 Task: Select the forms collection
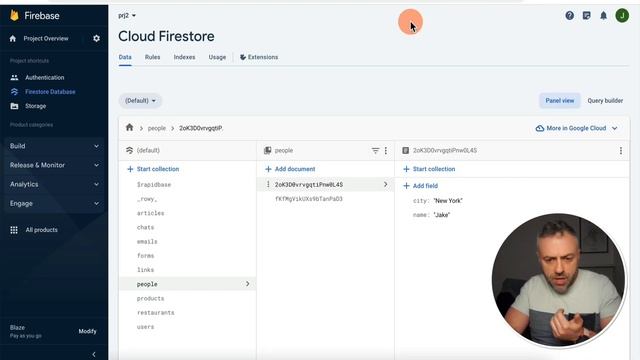(x=145, y=256)
